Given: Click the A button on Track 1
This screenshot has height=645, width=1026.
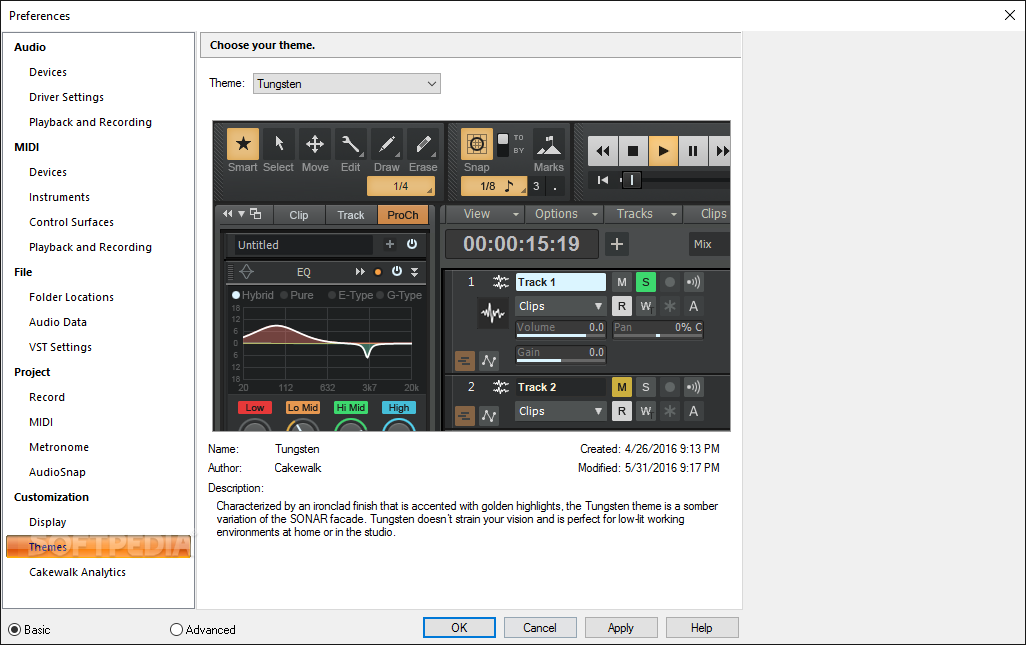Looking at the screenshot, I should click(693, 306).
